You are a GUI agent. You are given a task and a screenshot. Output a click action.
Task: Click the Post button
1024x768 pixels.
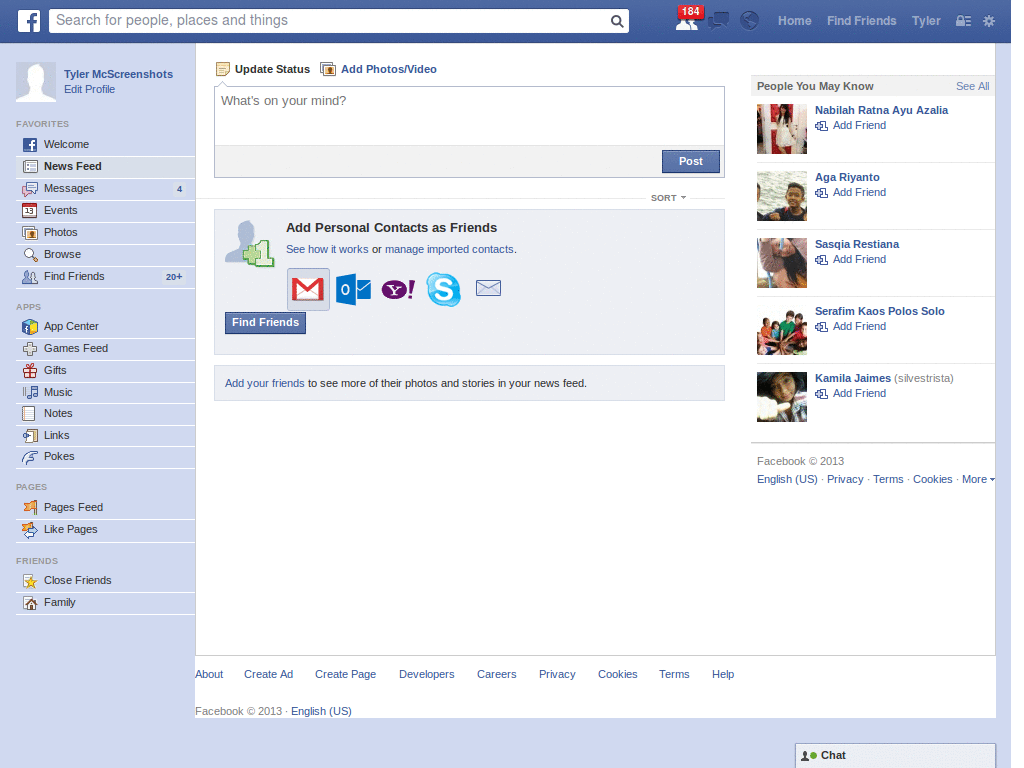point(690,161)
